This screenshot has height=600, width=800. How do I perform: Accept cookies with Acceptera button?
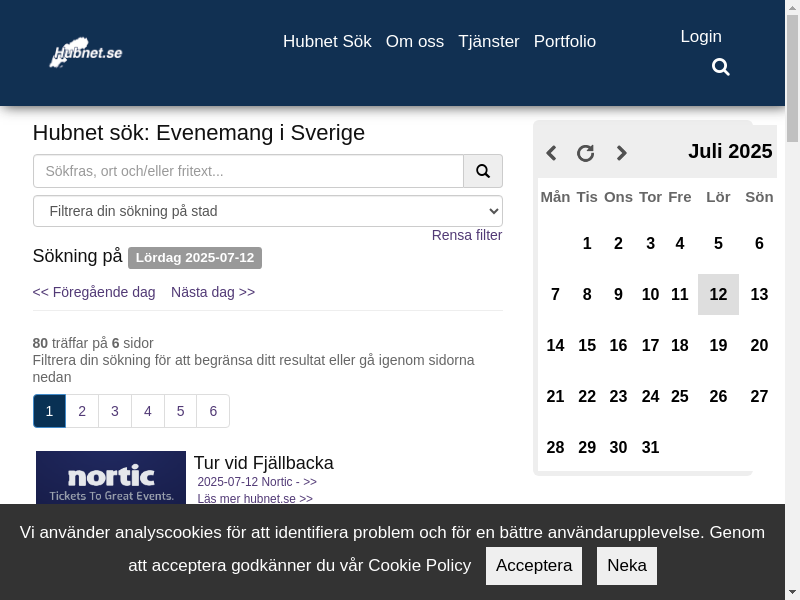pos(534,566)
